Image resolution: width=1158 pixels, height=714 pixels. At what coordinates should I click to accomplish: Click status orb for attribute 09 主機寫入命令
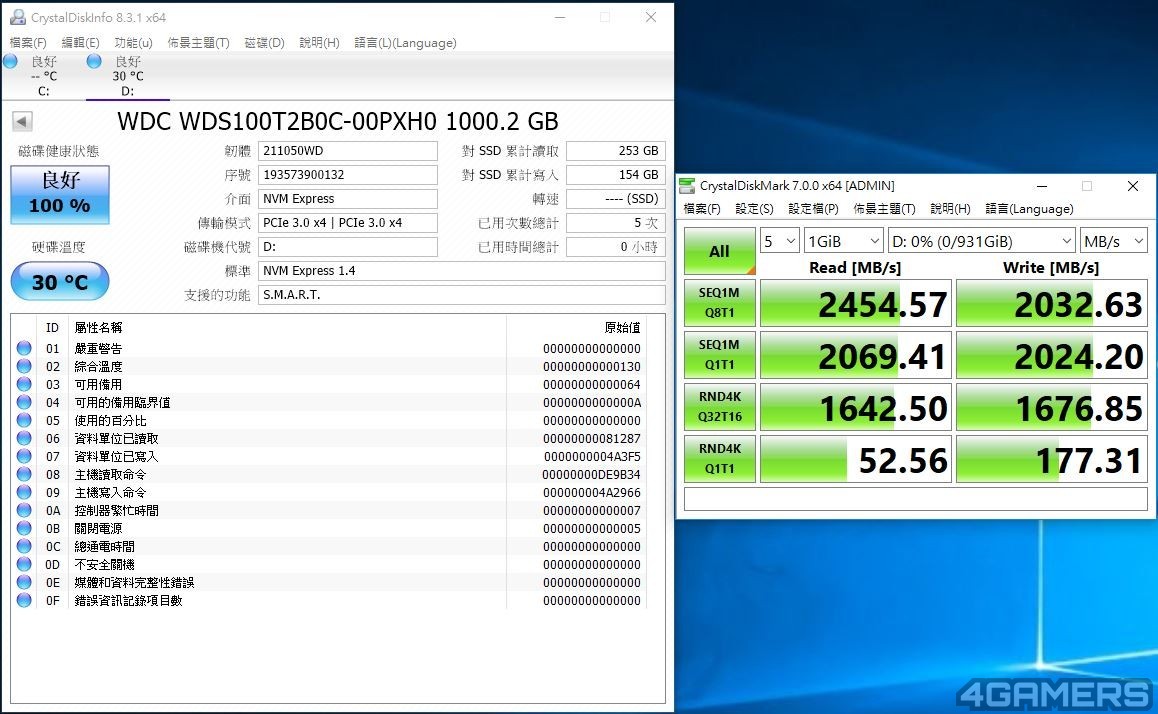point(24,492)
